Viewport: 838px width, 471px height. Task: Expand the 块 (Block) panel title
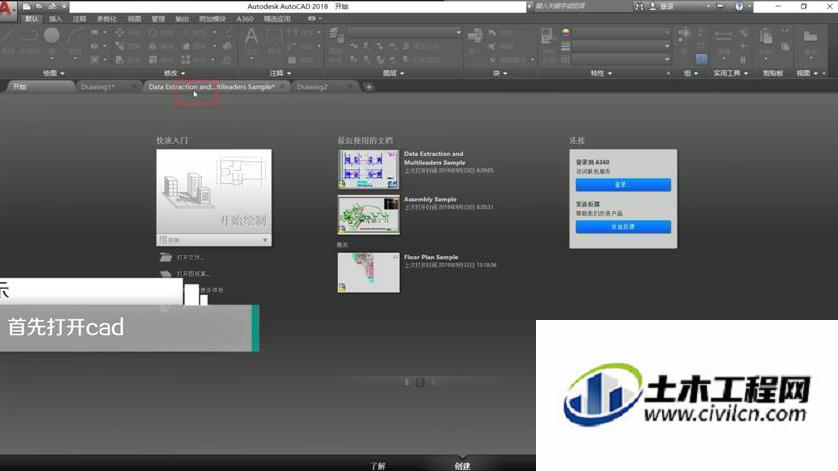click(500, 73)
